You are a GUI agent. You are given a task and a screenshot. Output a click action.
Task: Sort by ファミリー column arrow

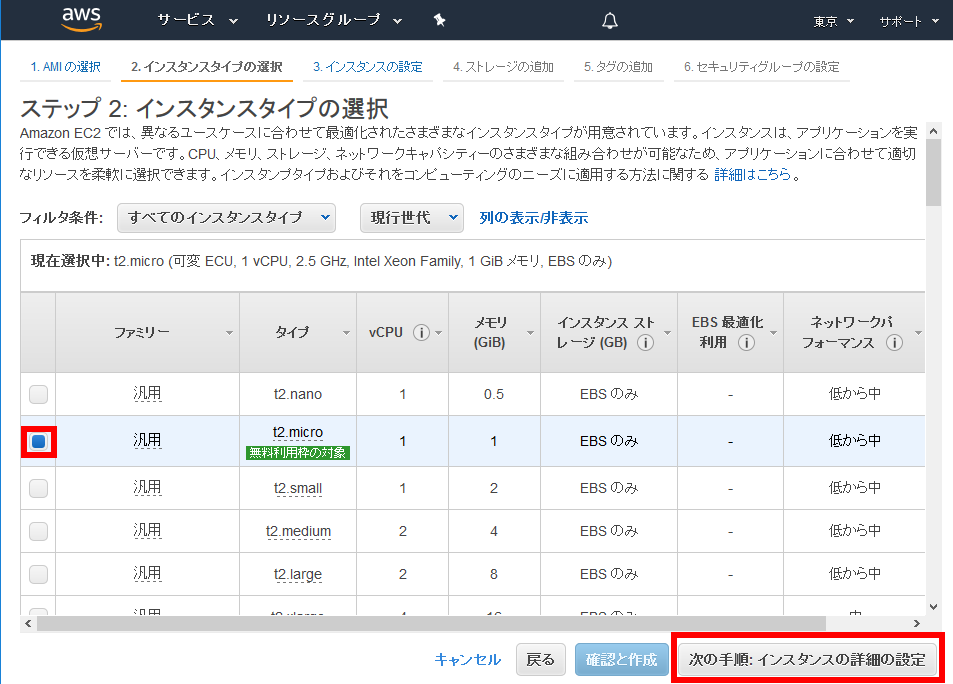point(229,333)
